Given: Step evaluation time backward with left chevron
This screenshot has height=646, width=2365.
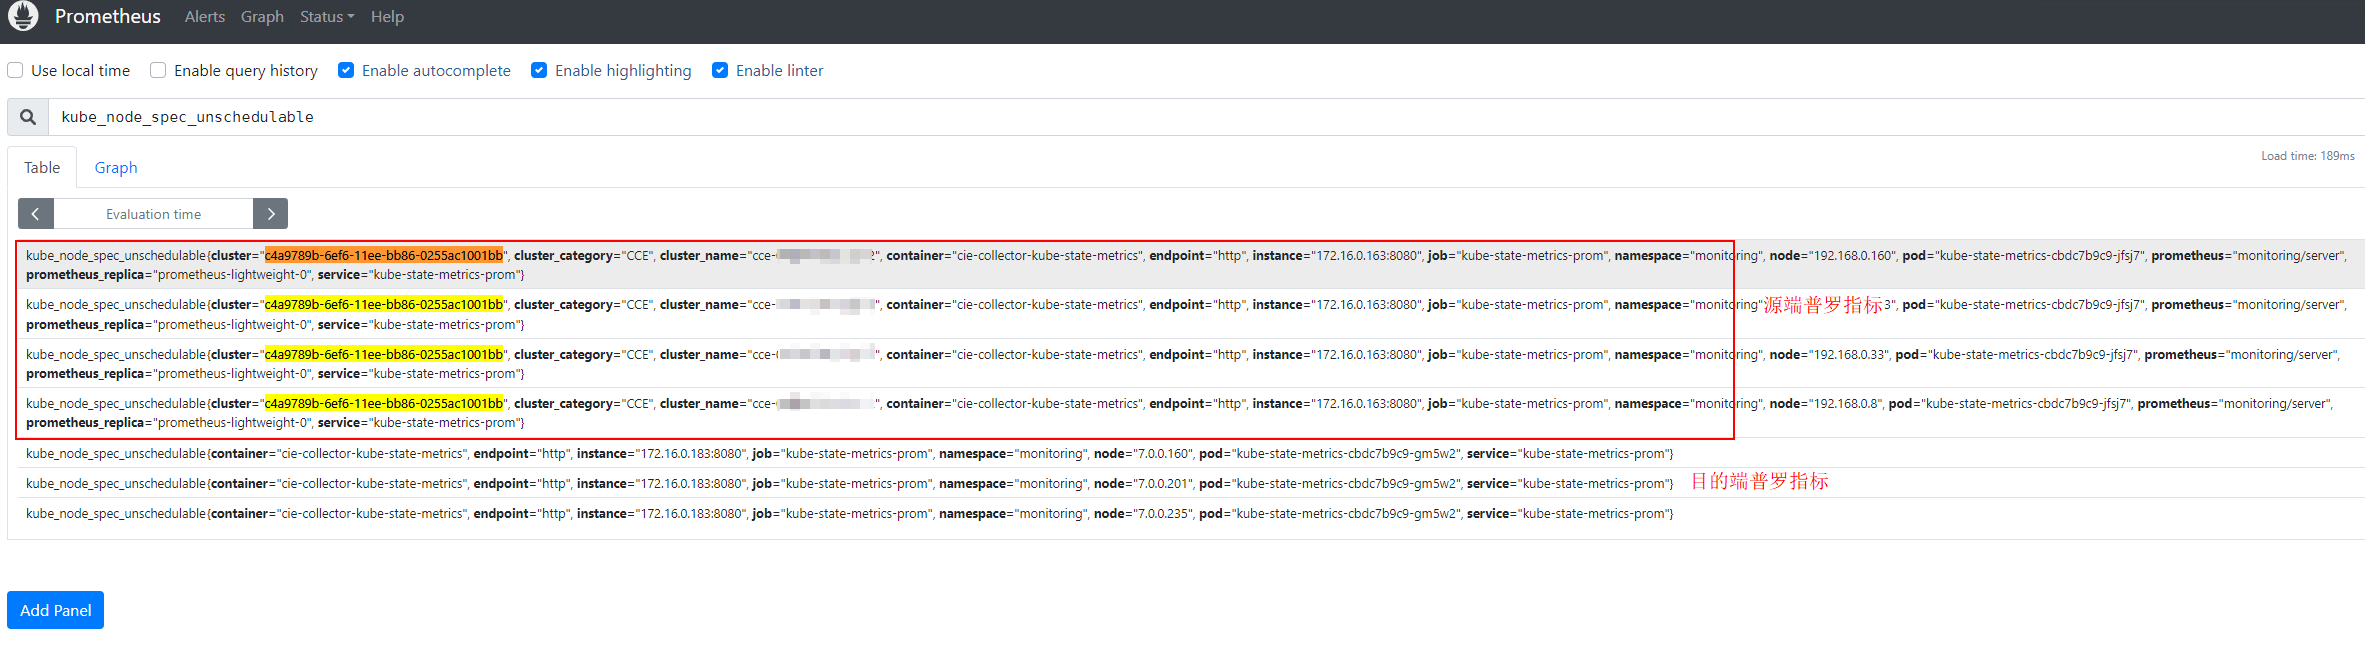Looking at the screenshot, I should click(x=36, y=214).
